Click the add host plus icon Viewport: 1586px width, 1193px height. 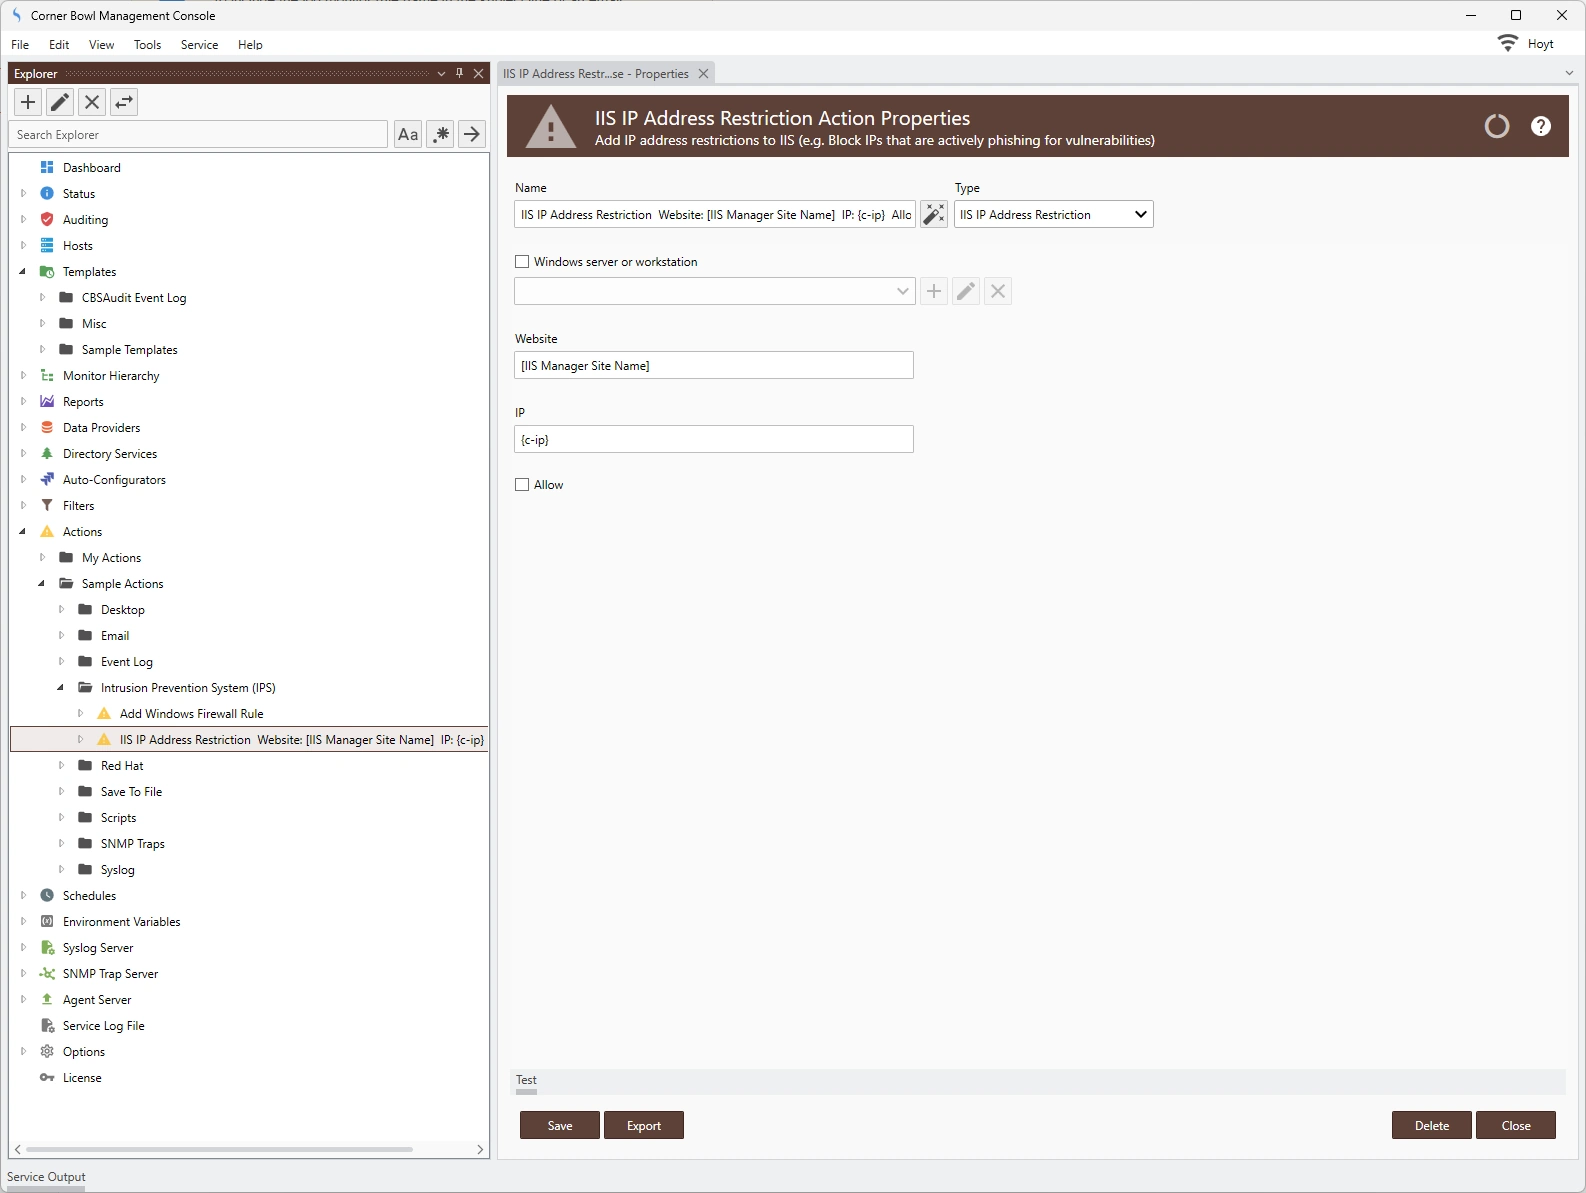(x=934, y=291)
